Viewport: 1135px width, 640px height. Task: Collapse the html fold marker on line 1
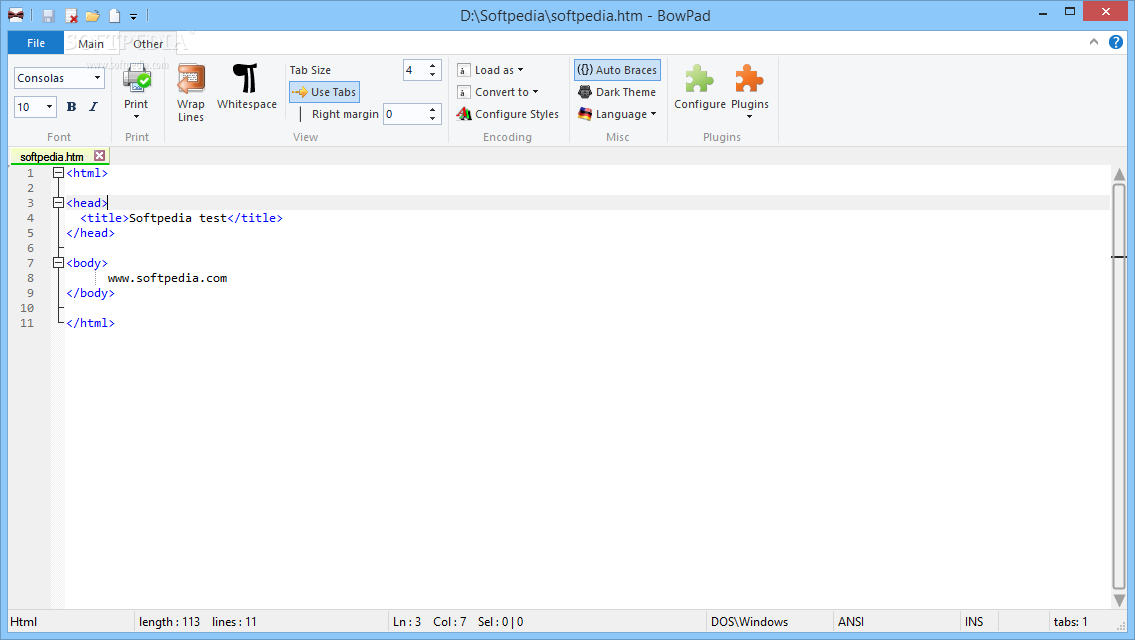(59, 173)
